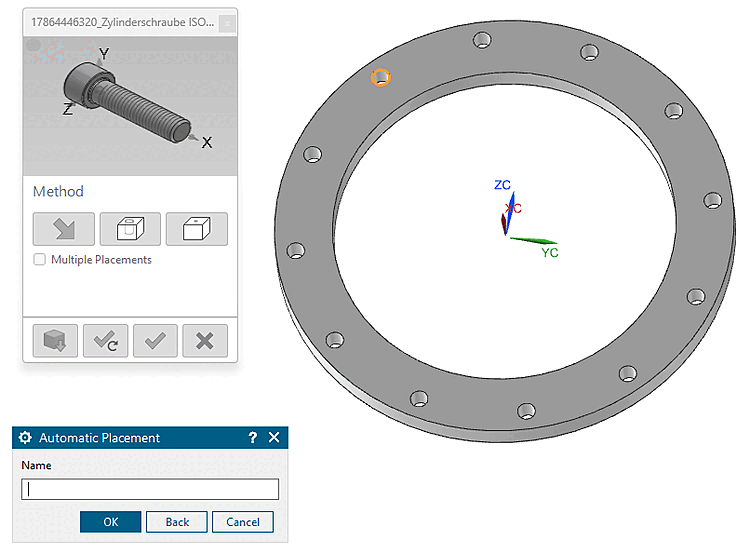The width and height of the screenshot is (750, 554).
Task: Click the Back button
Action: pos(177,521)
